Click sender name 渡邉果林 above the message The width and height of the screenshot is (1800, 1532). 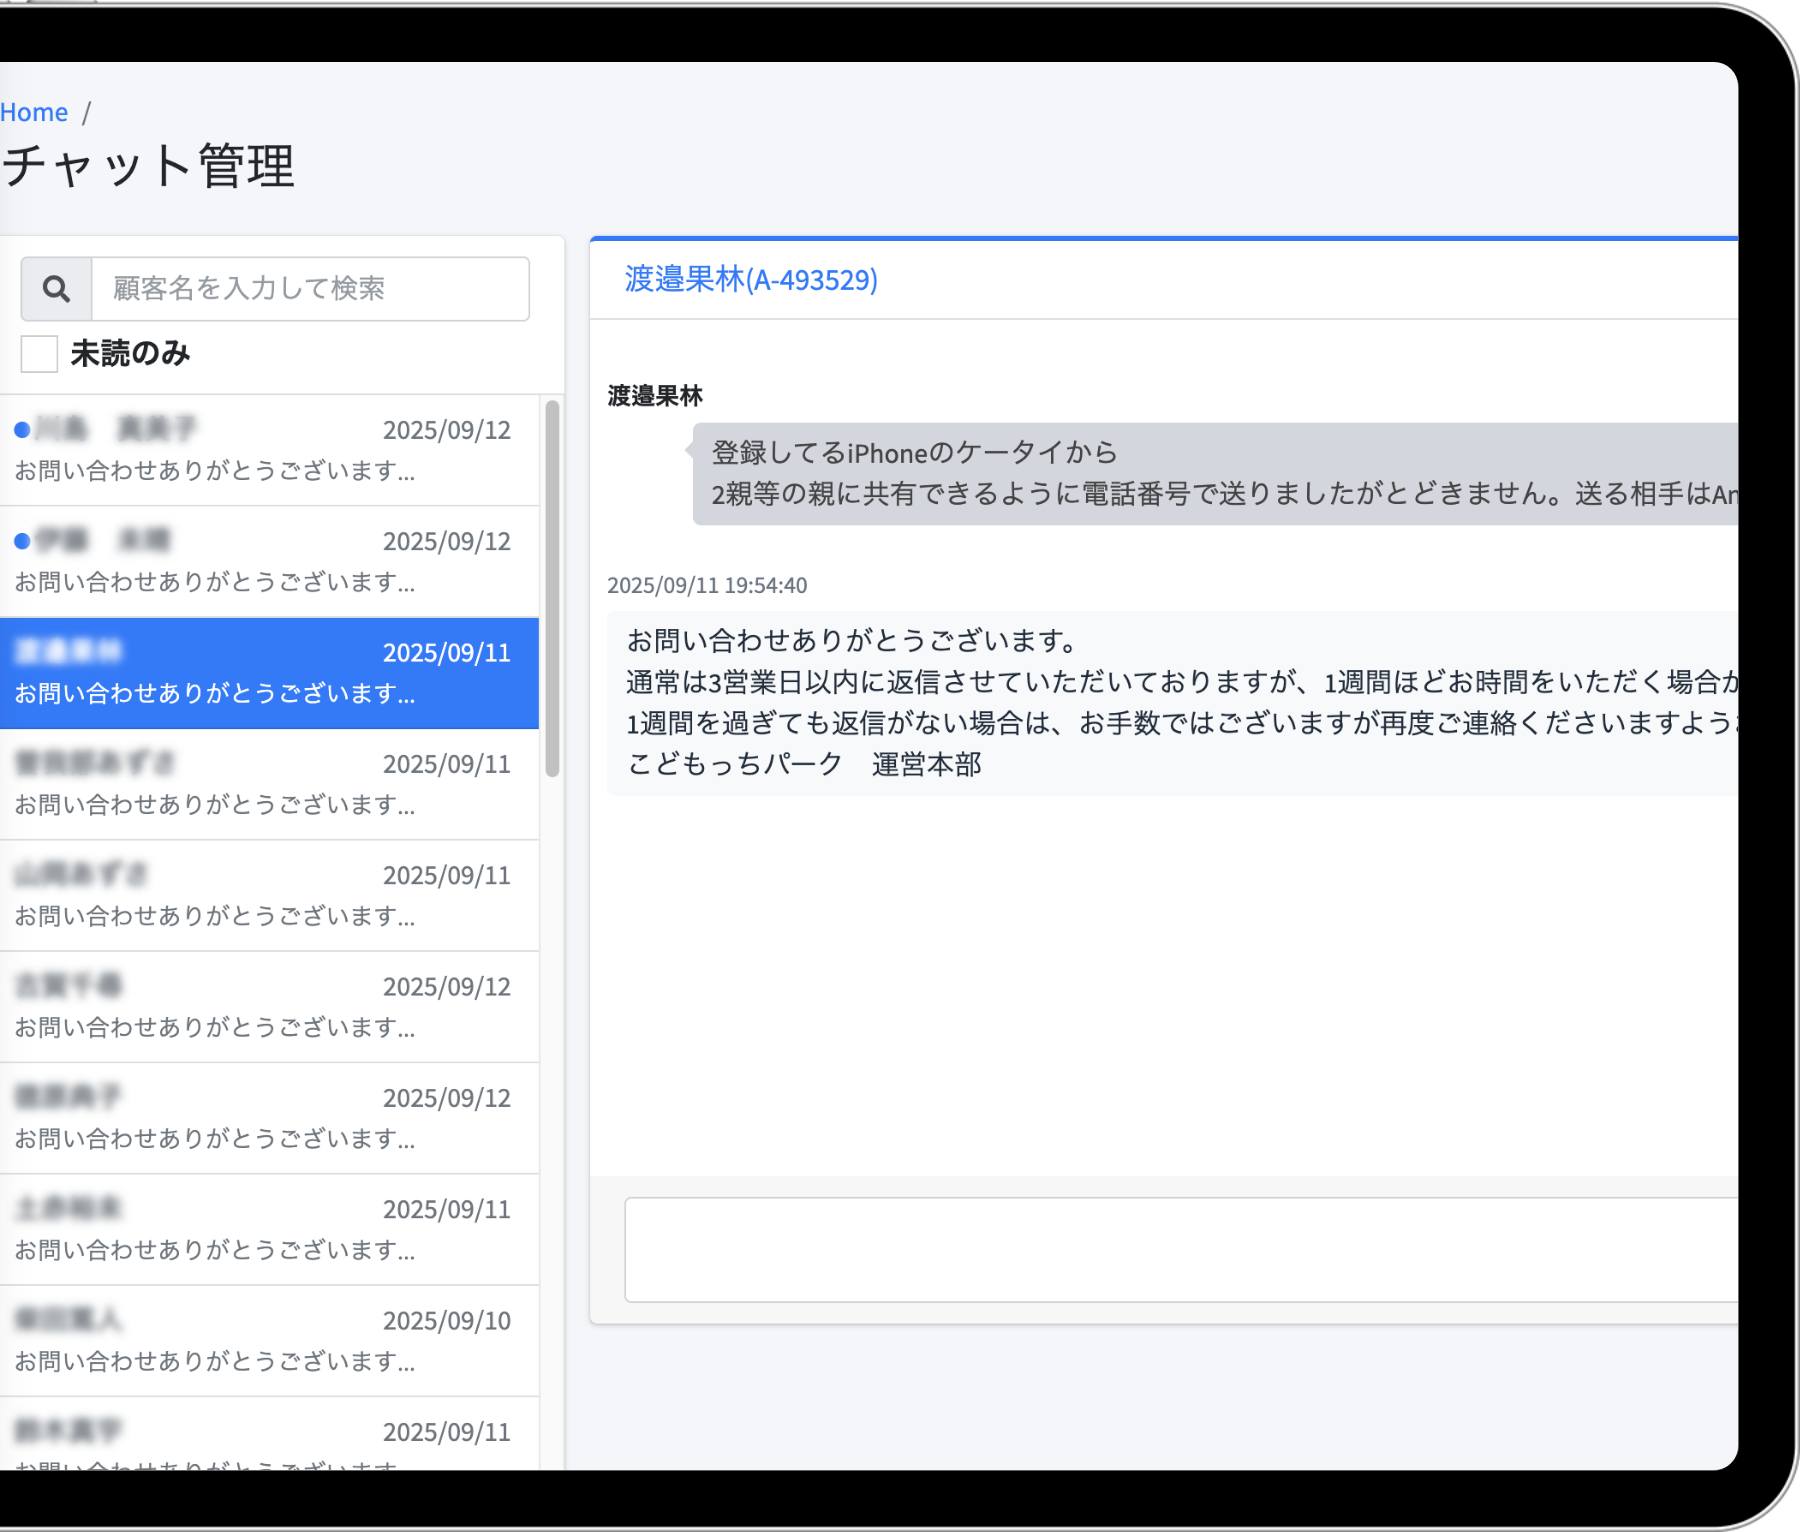(655, 397)
